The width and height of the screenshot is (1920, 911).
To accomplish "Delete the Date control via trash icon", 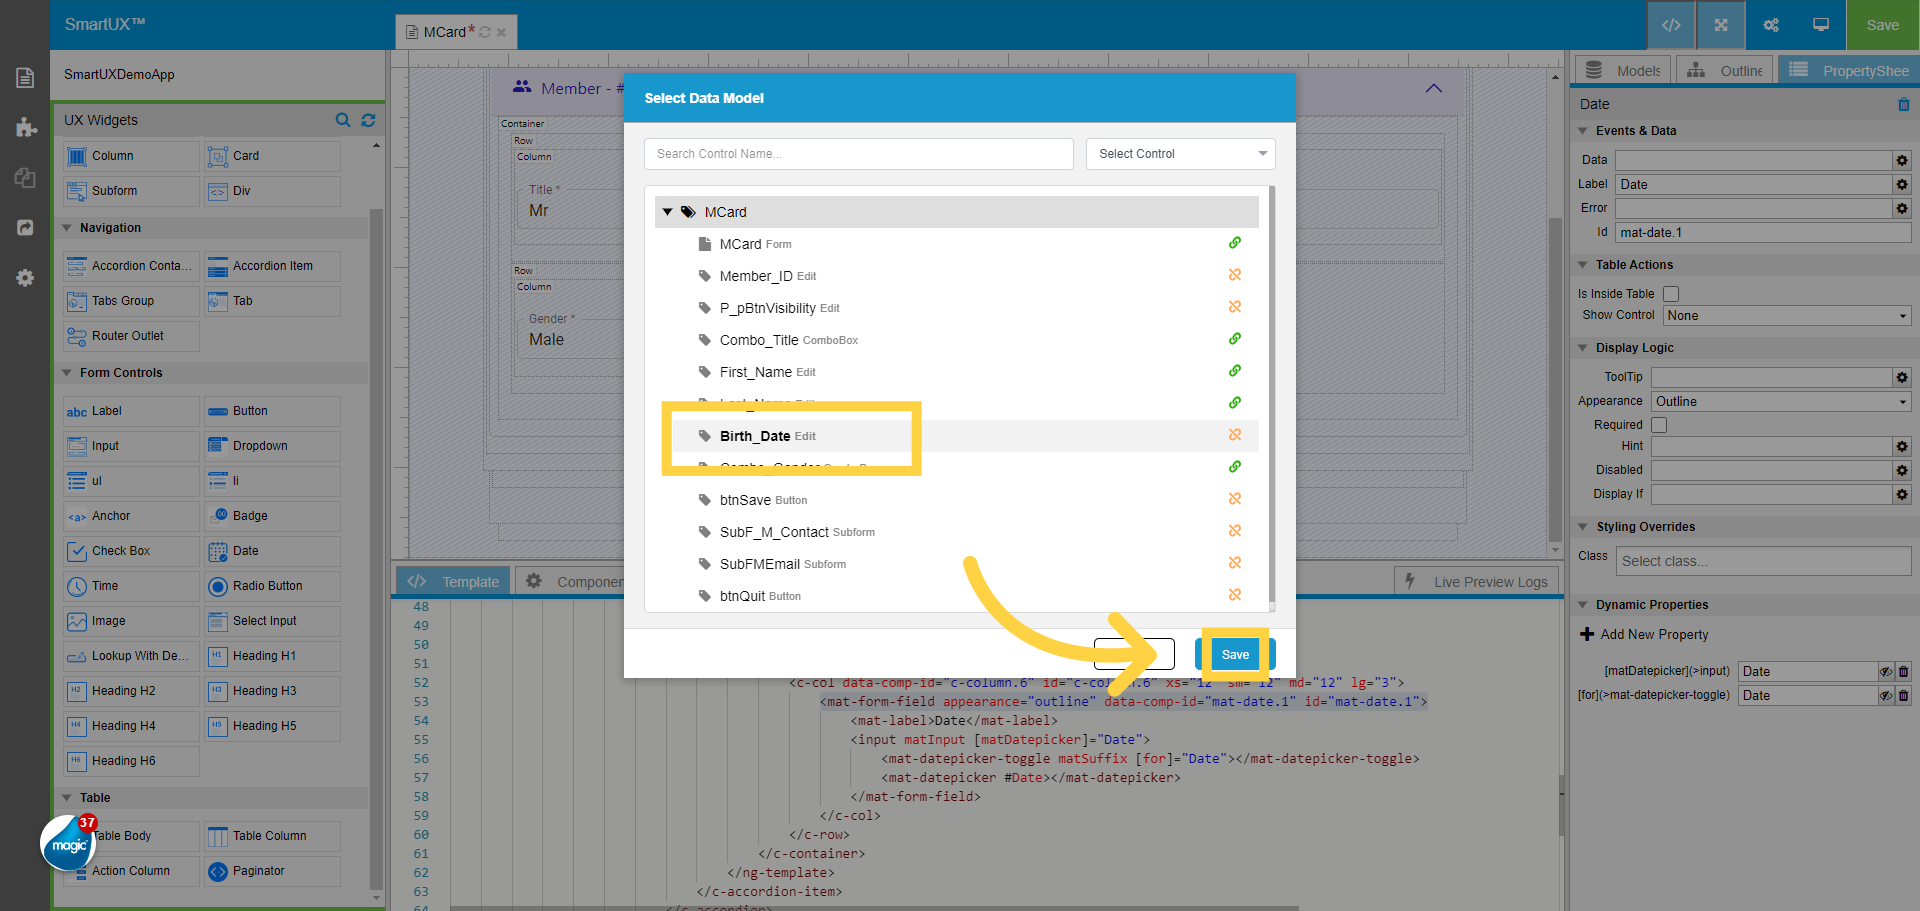I will pyautogui.click(x=1903, y=104).
